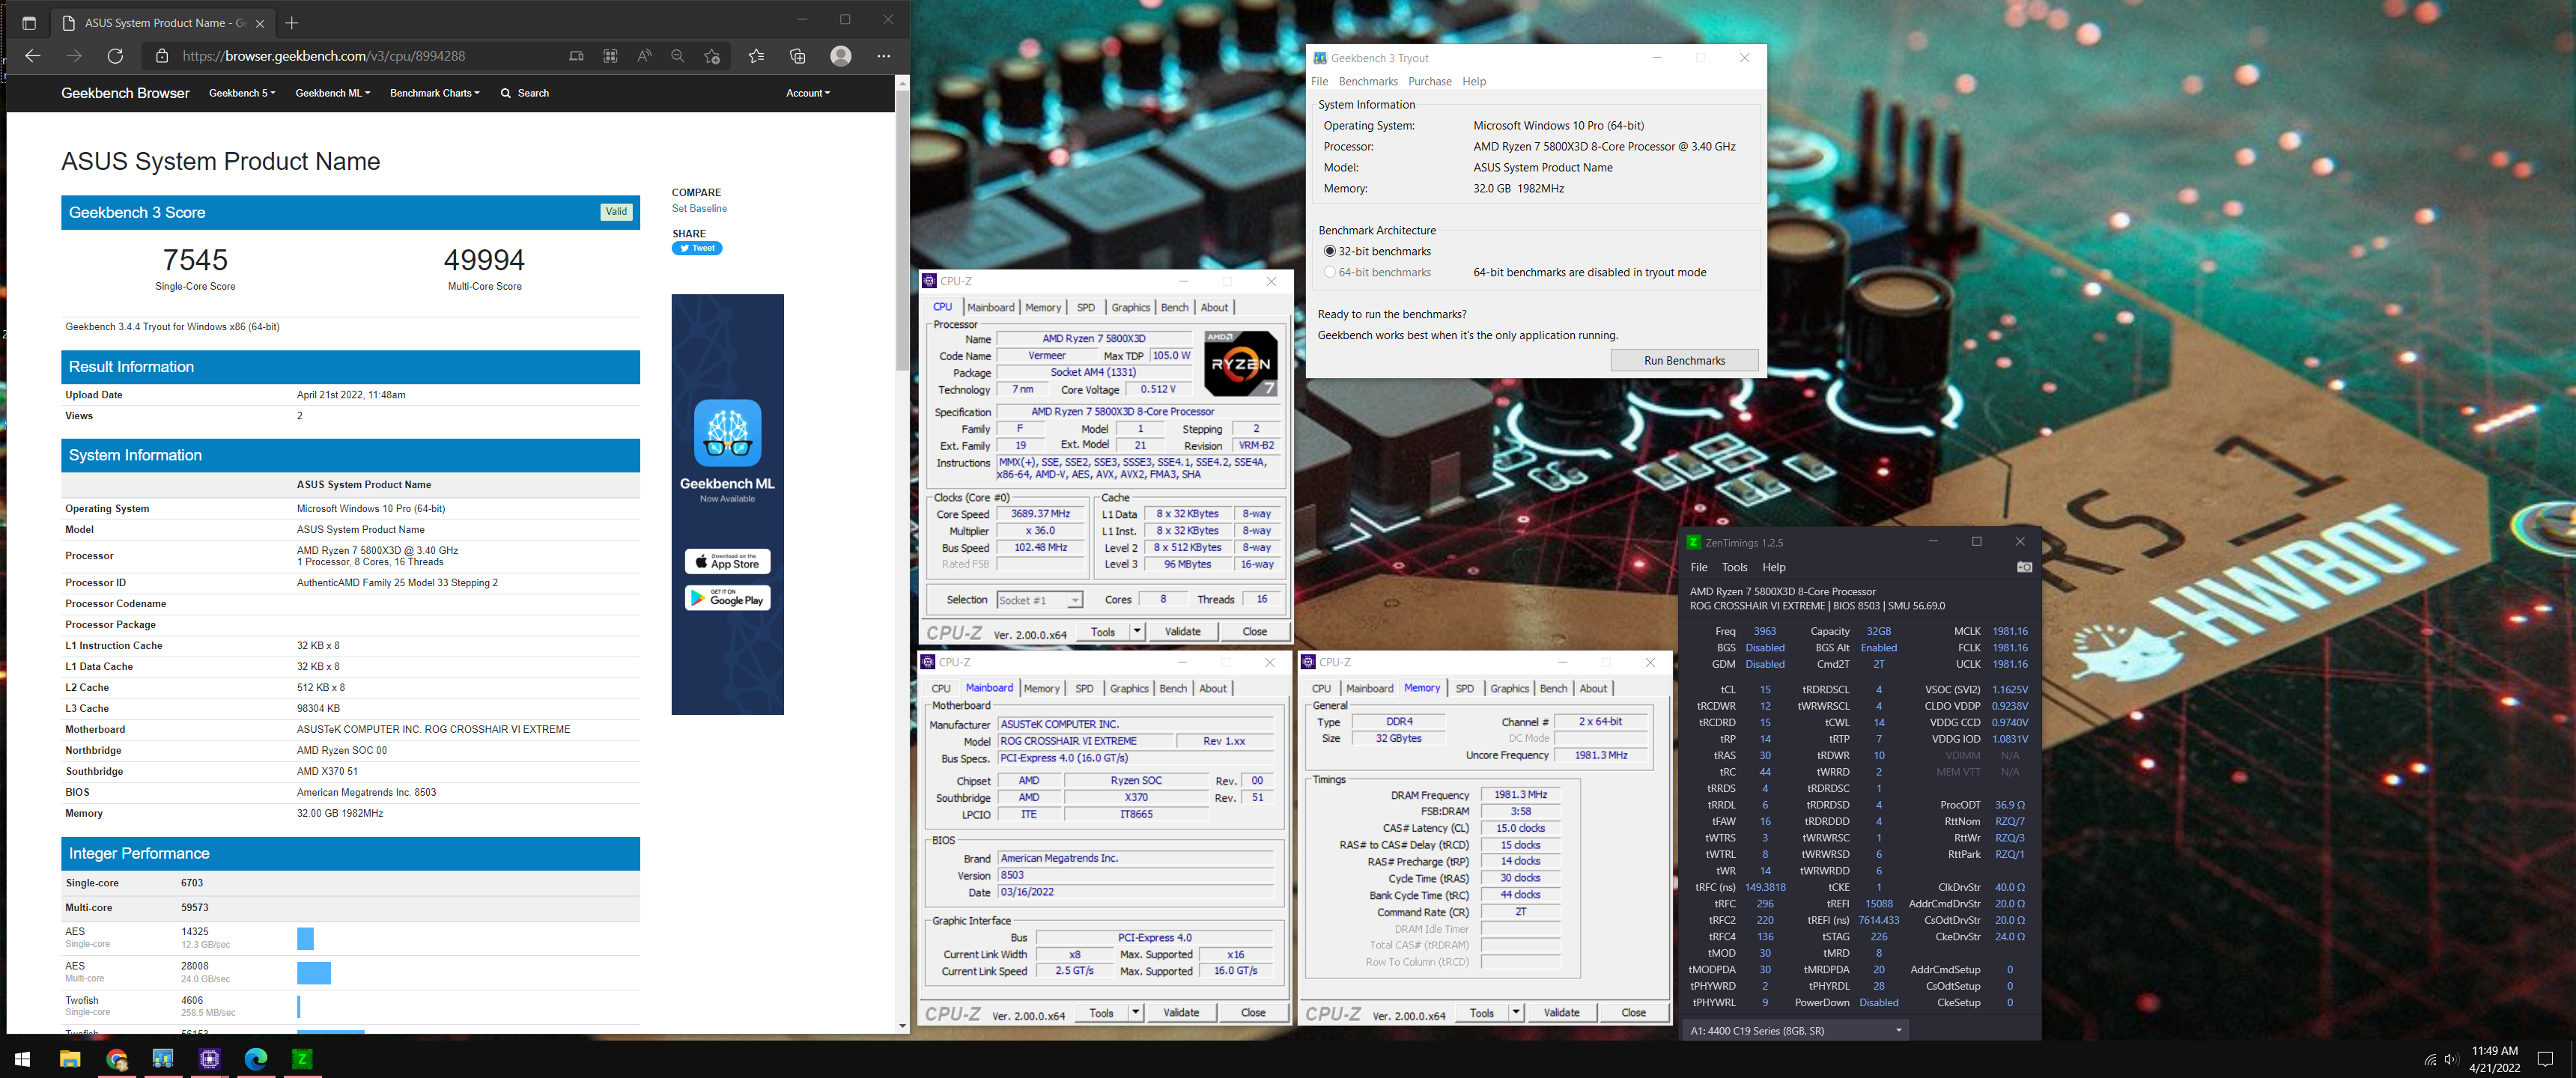Open the Account dropdown menu
2576x1078 pixels.
tap(808, 93)
